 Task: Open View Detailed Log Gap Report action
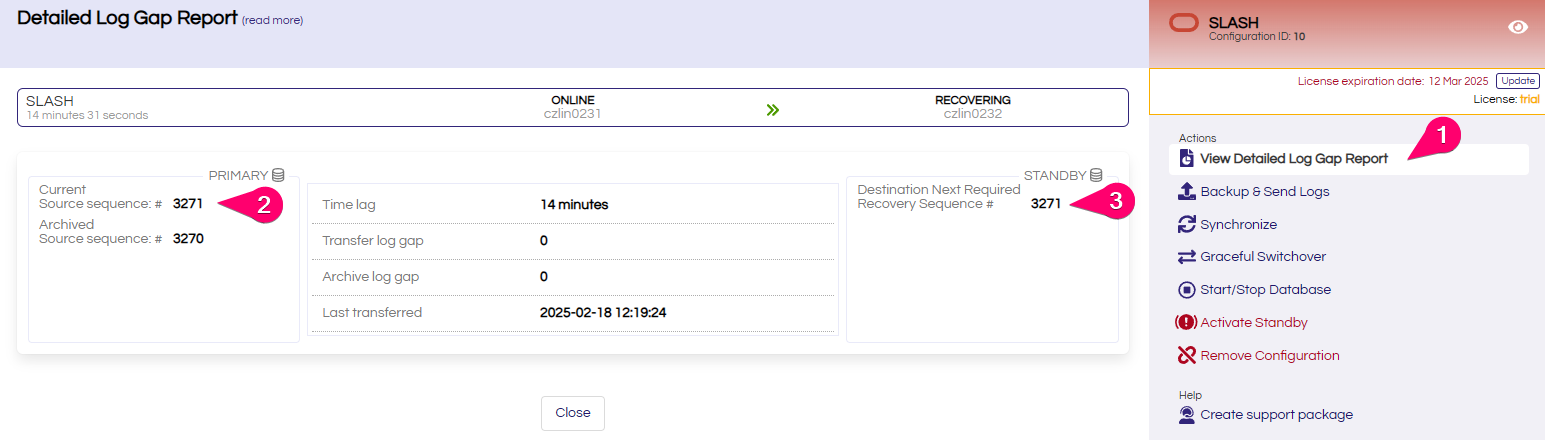tap(1348, 159)
